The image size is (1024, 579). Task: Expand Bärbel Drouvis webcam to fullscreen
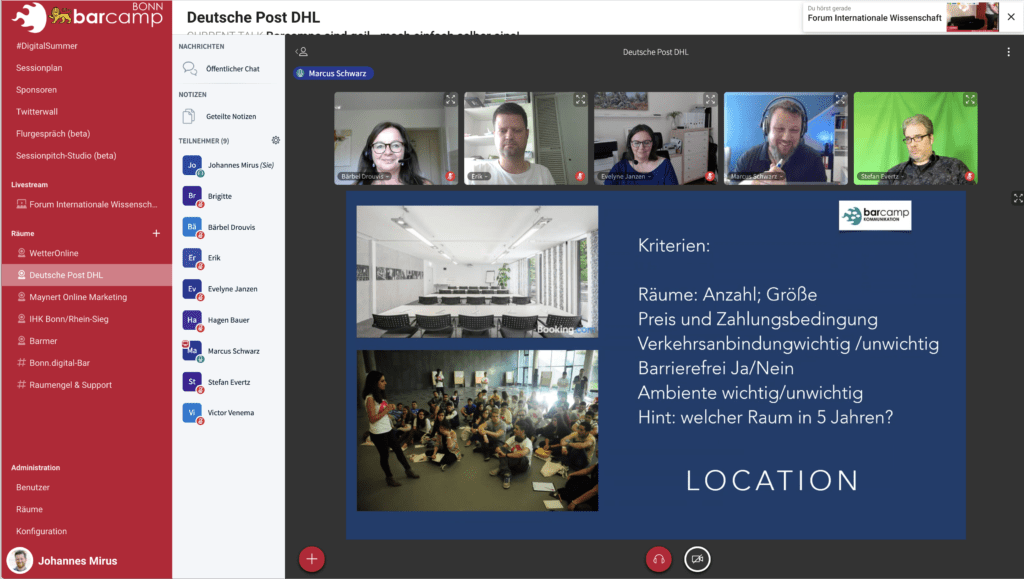click(451, 100)
